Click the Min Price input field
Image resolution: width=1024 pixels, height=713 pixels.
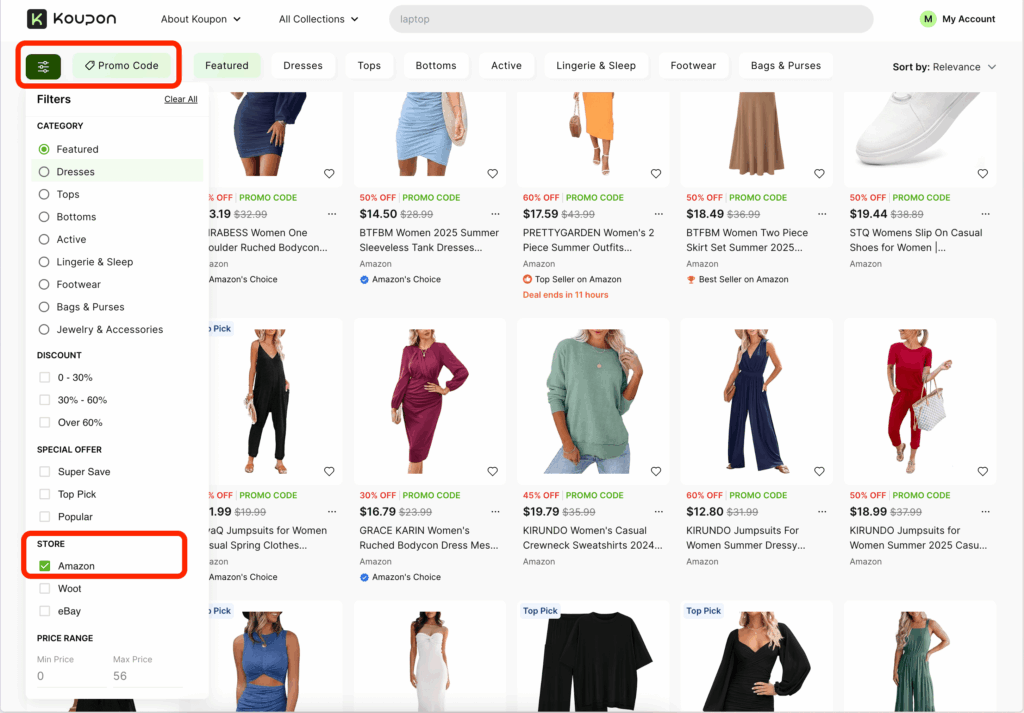pyautogui.click(x=71, y=676)
